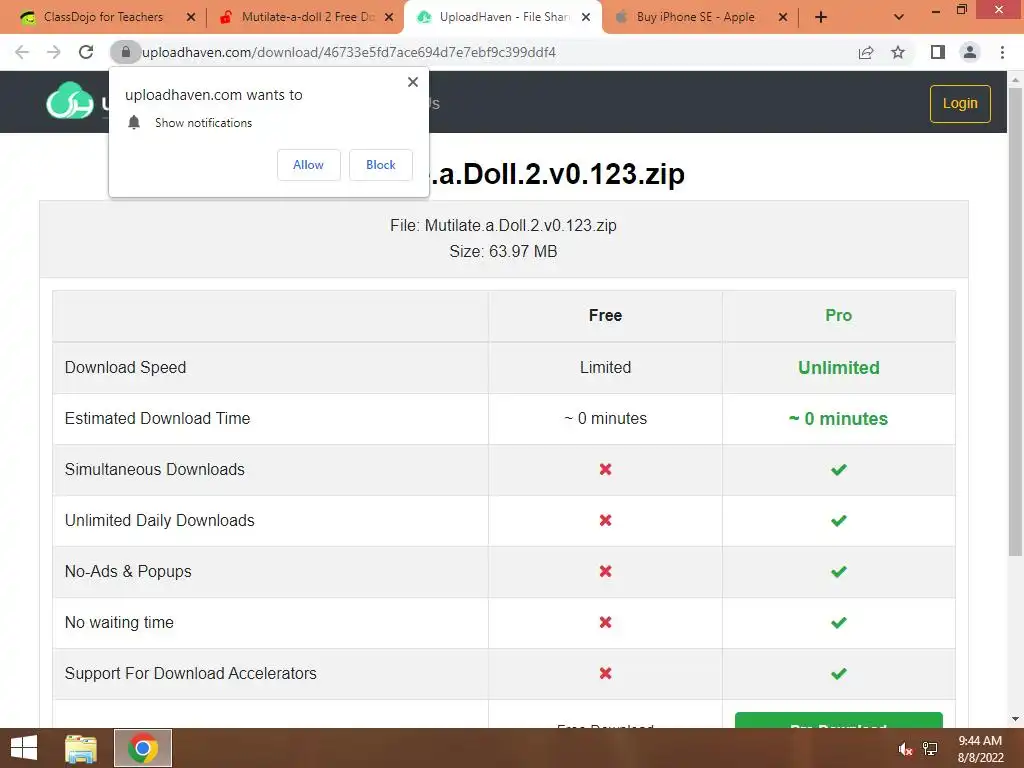Screen dimensions: 1024x768
Task: Close the Buy iPhone SE tab
Action: (x=783, y=17)
